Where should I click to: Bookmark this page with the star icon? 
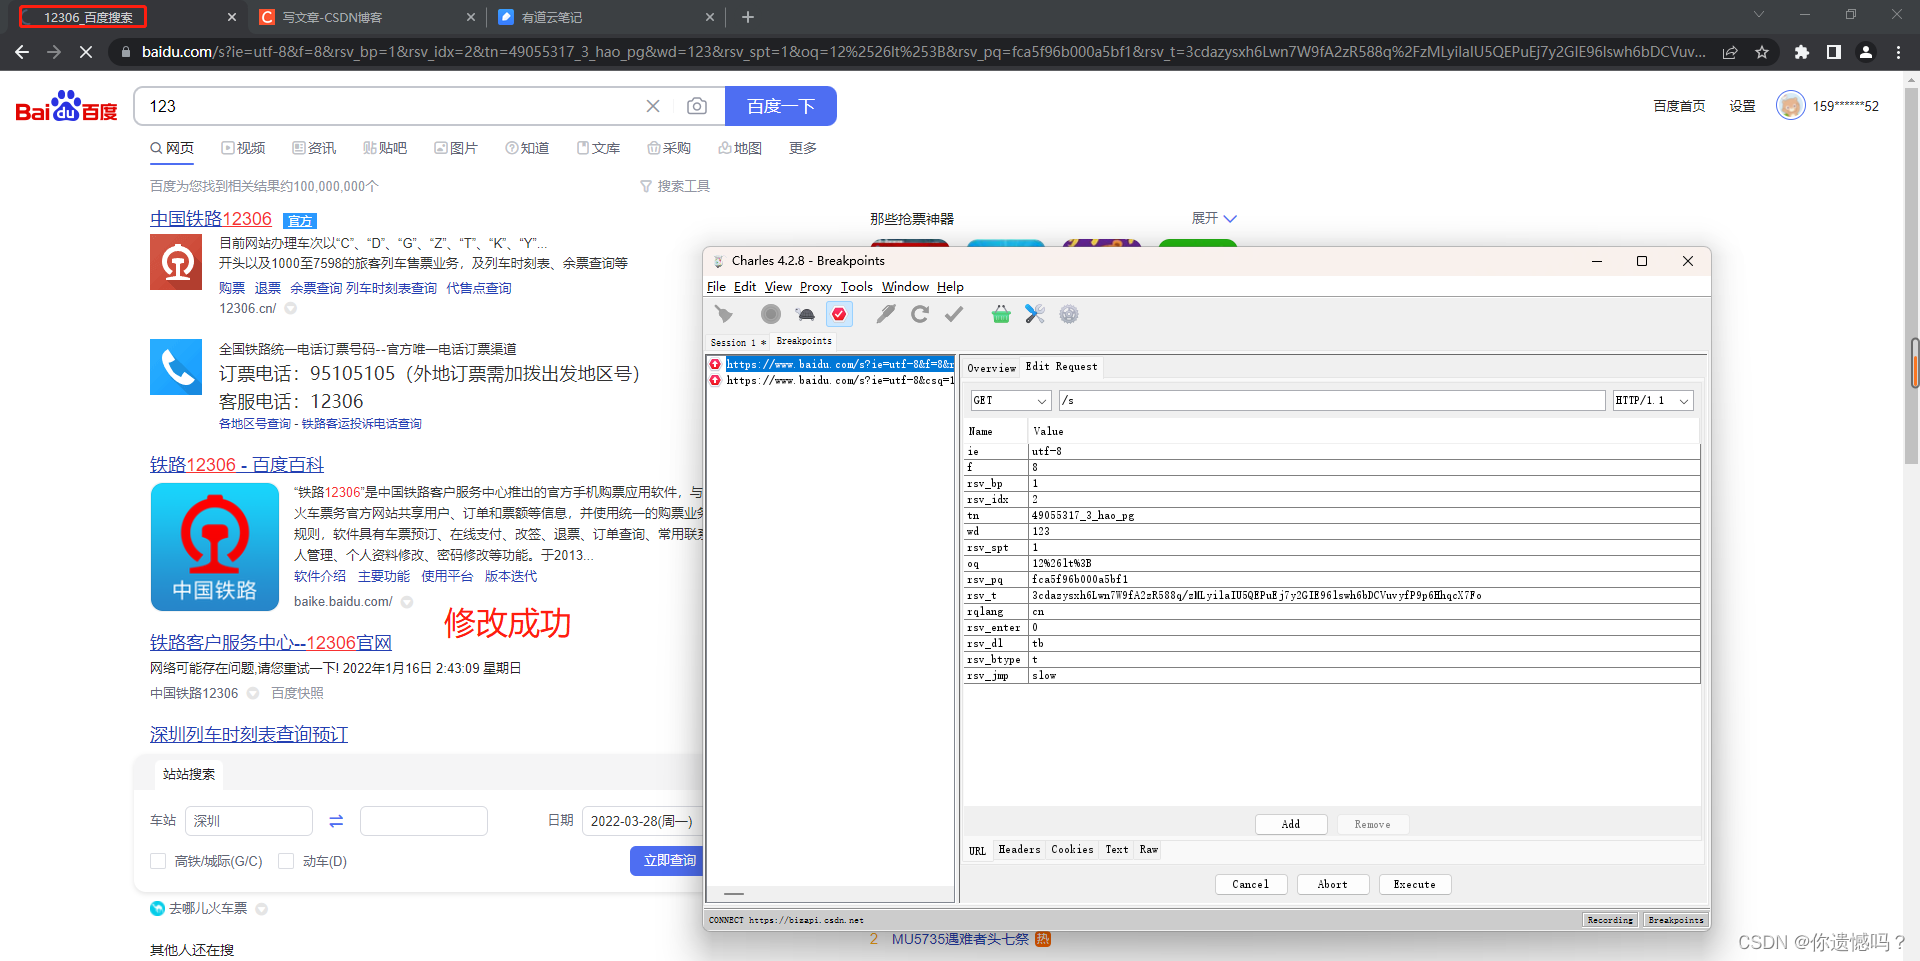click(x=1762, y=52)
